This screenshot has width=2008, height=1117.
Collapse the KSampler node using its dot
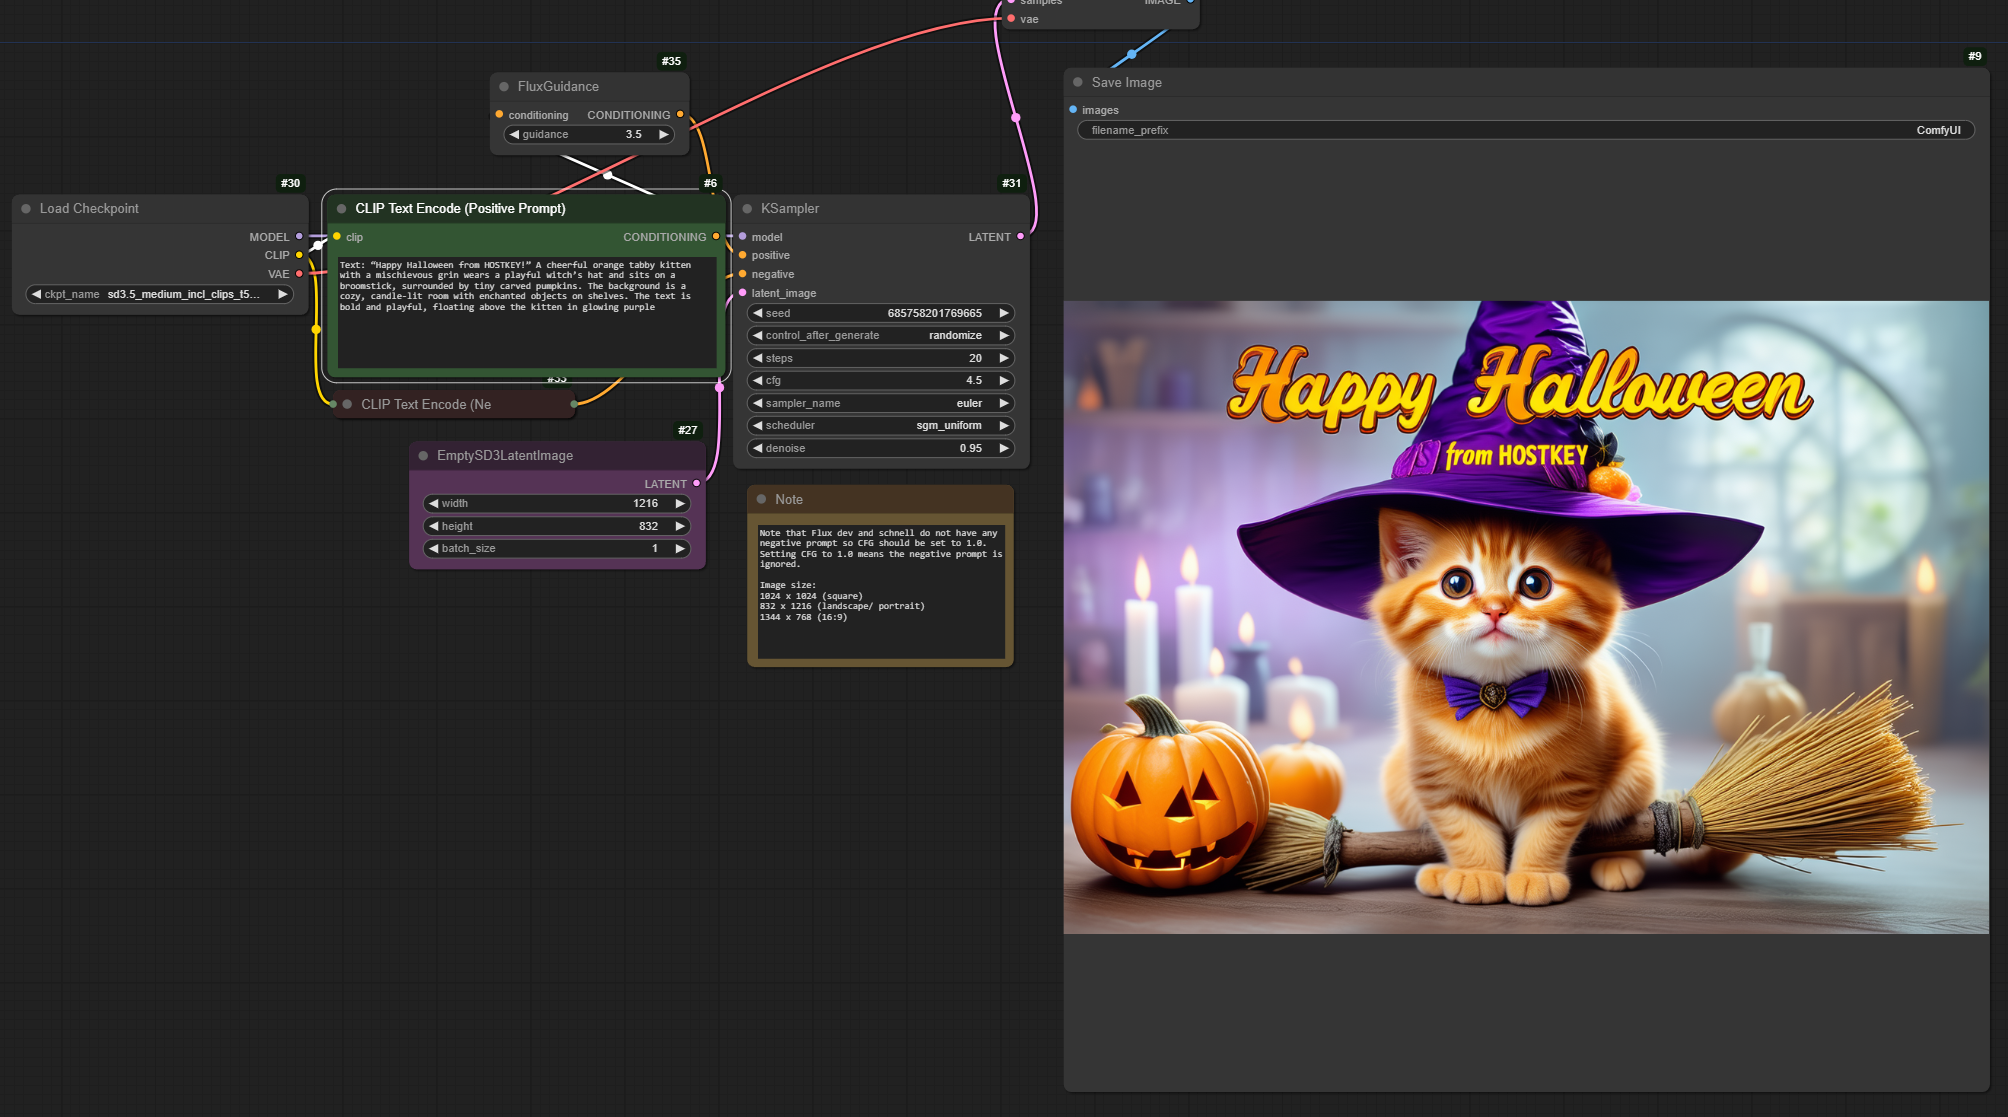click(747, 209)
